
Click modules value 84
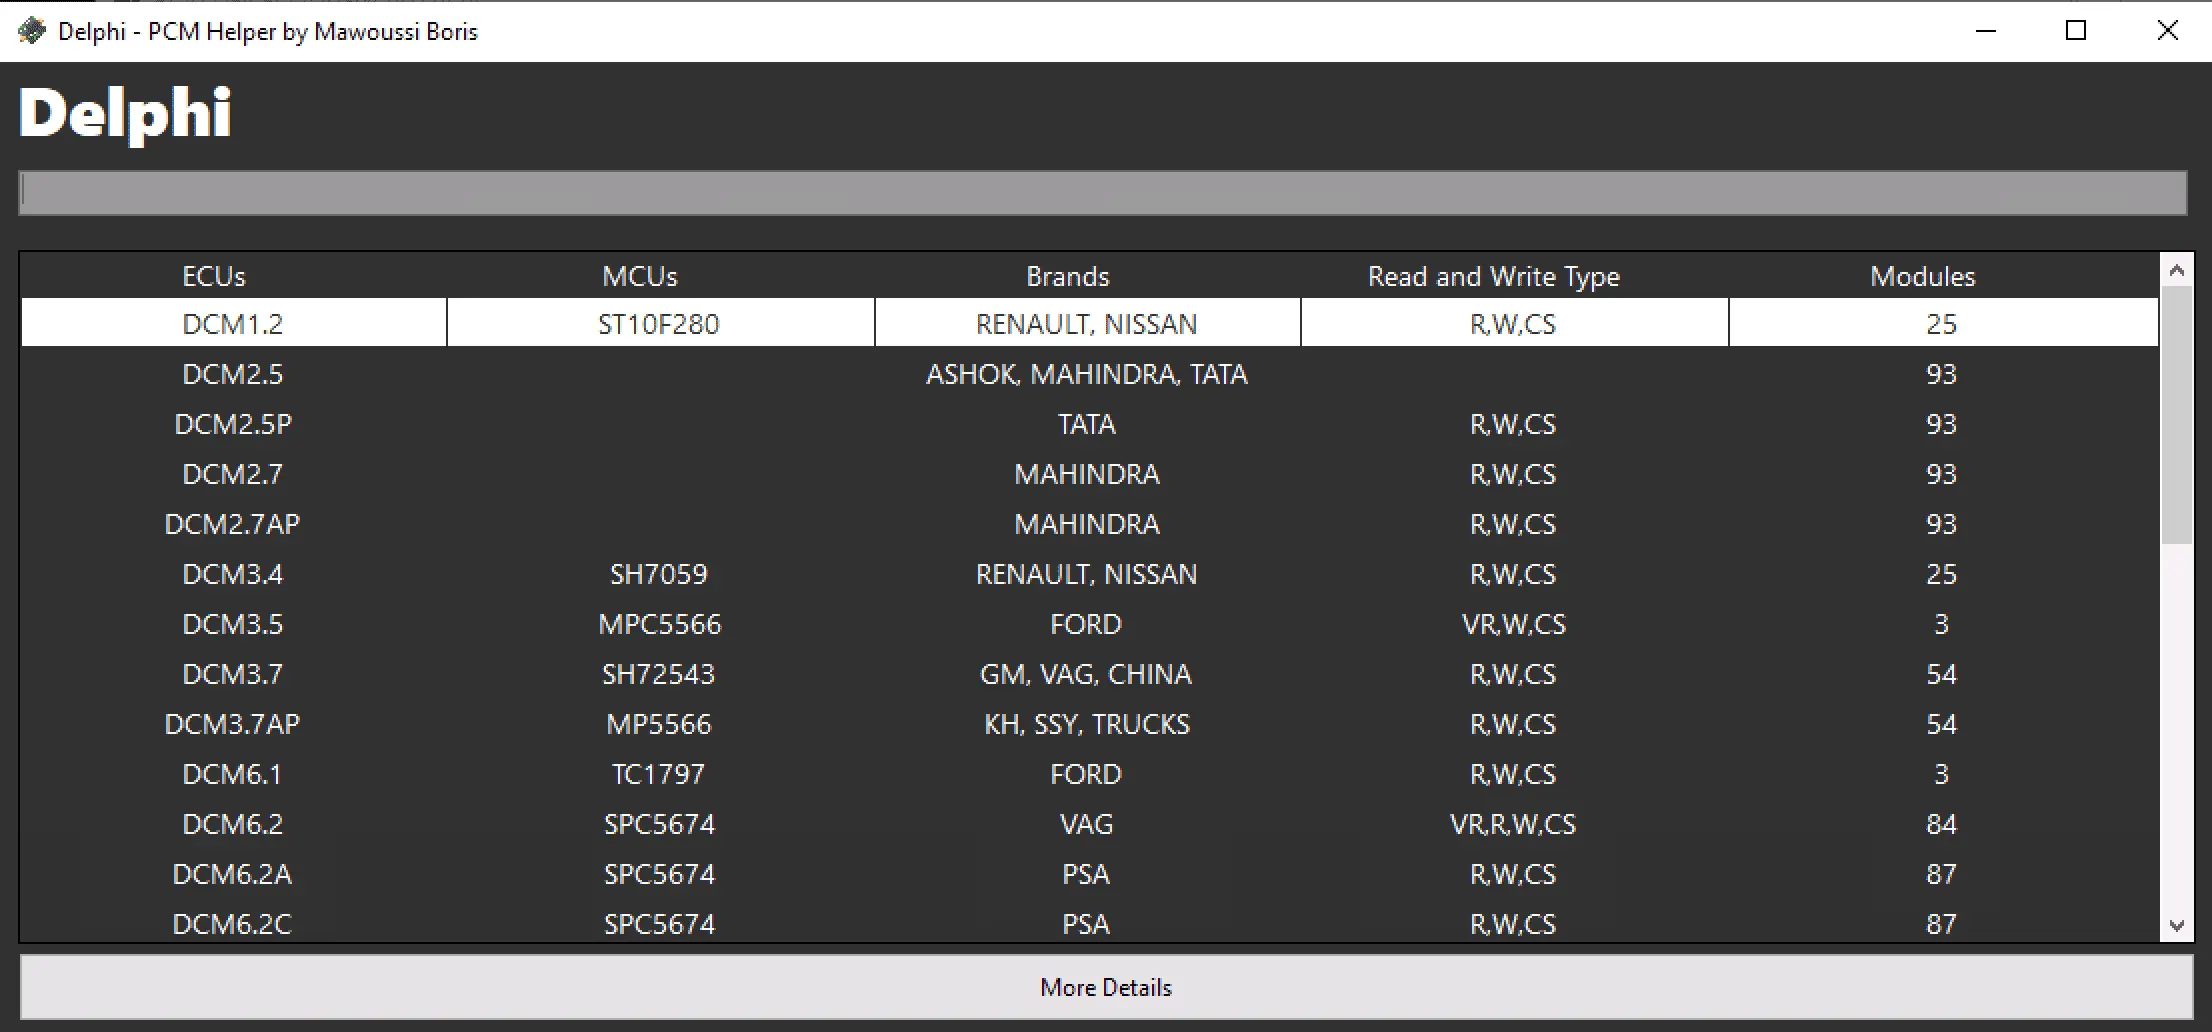tap(1942, 824)
